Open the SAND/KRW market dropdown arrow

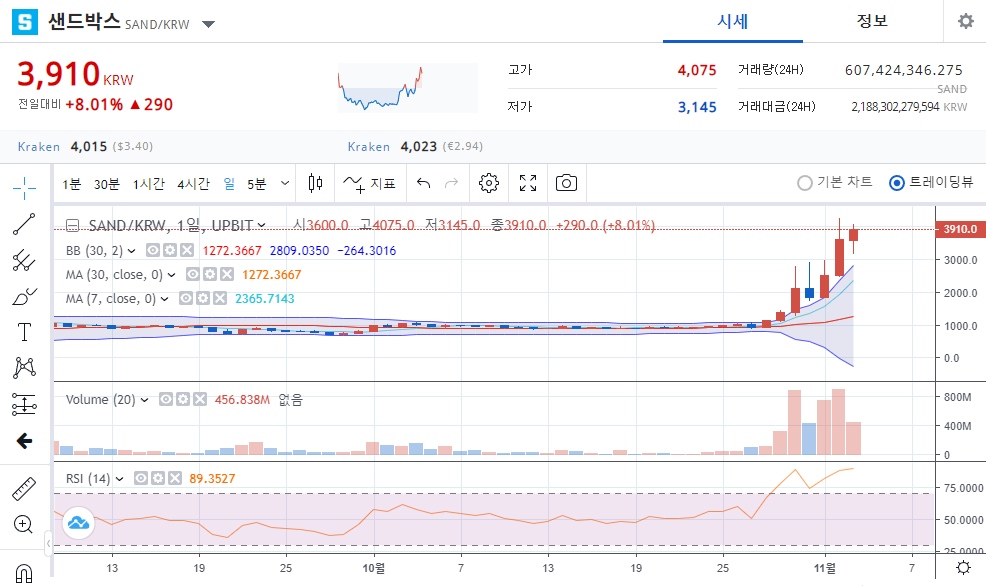pos(208,25)
